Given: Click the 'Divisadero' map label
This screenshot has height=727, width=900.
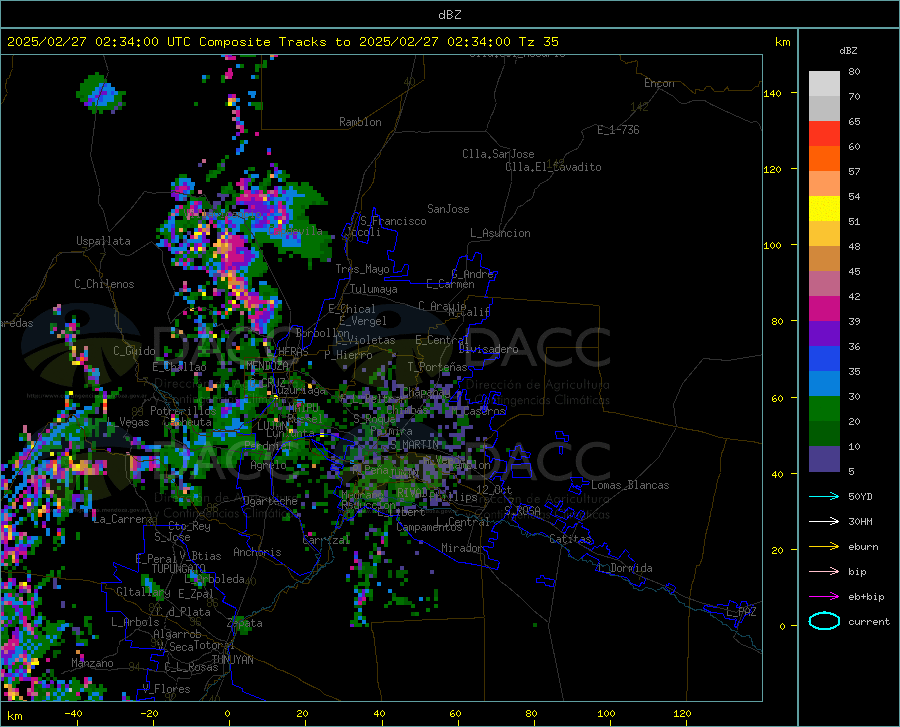Looking at the screenshot, I should click(488, 349).
